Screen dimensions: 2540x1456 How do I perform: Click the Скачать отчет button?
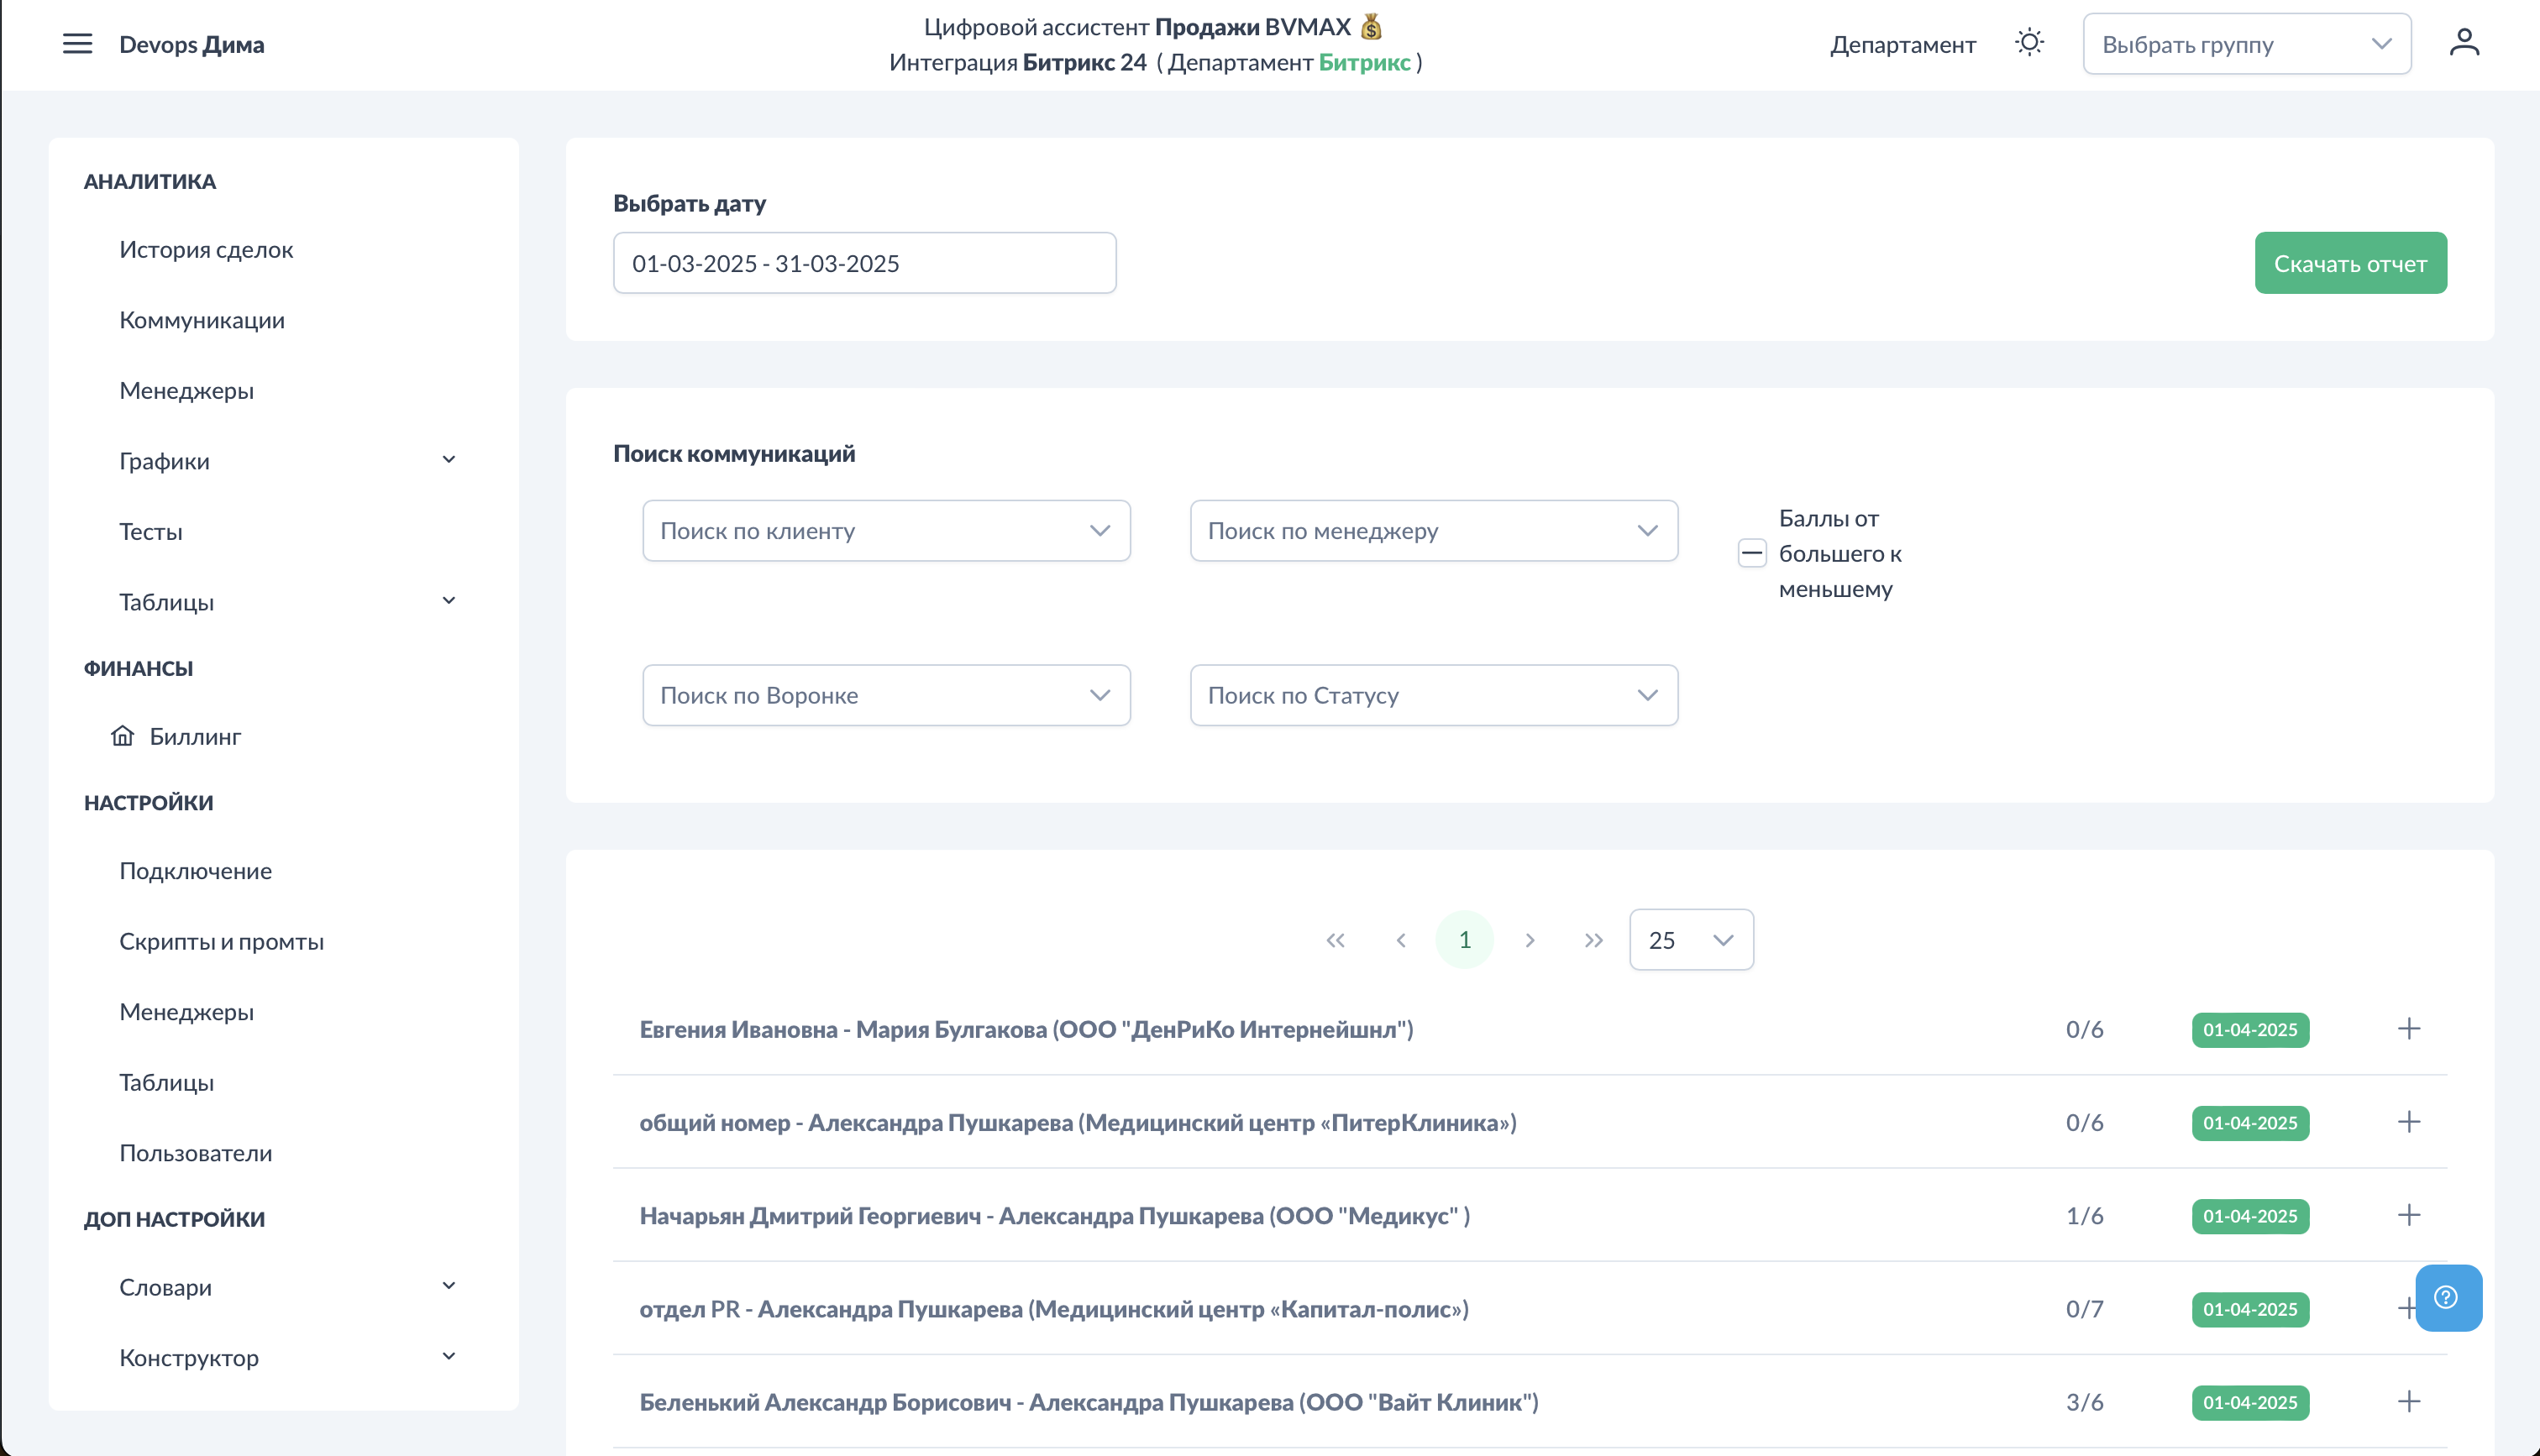click(2349, 263)
